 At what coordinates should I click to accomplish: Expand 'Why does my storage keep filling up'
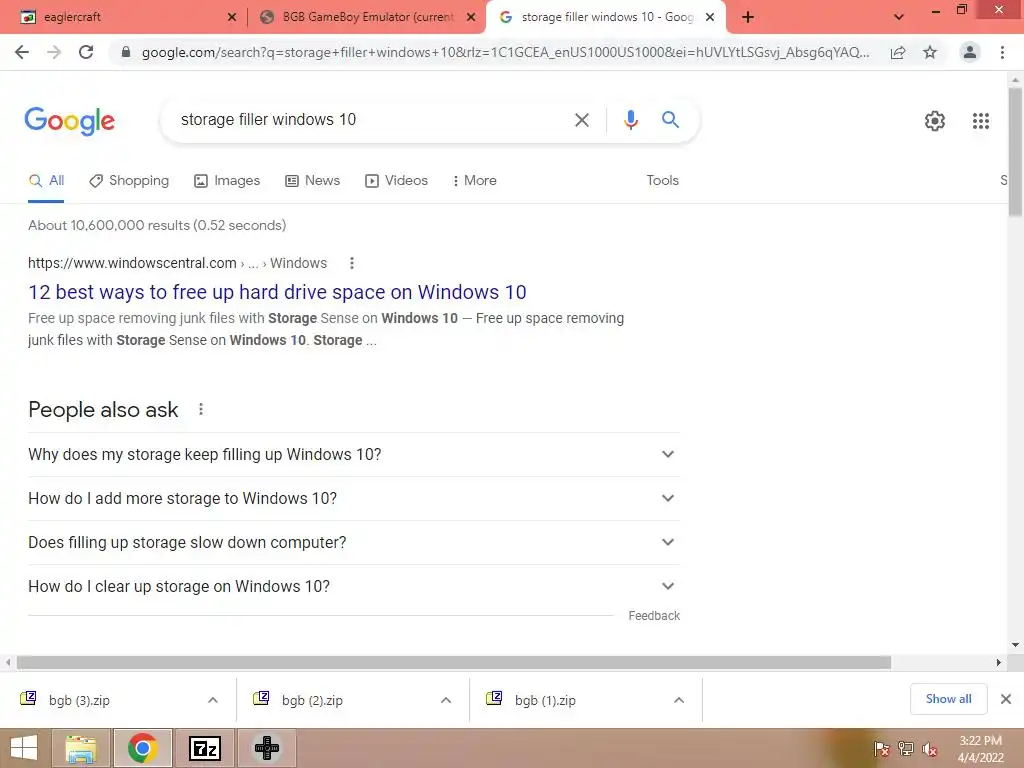pos(353,455)
